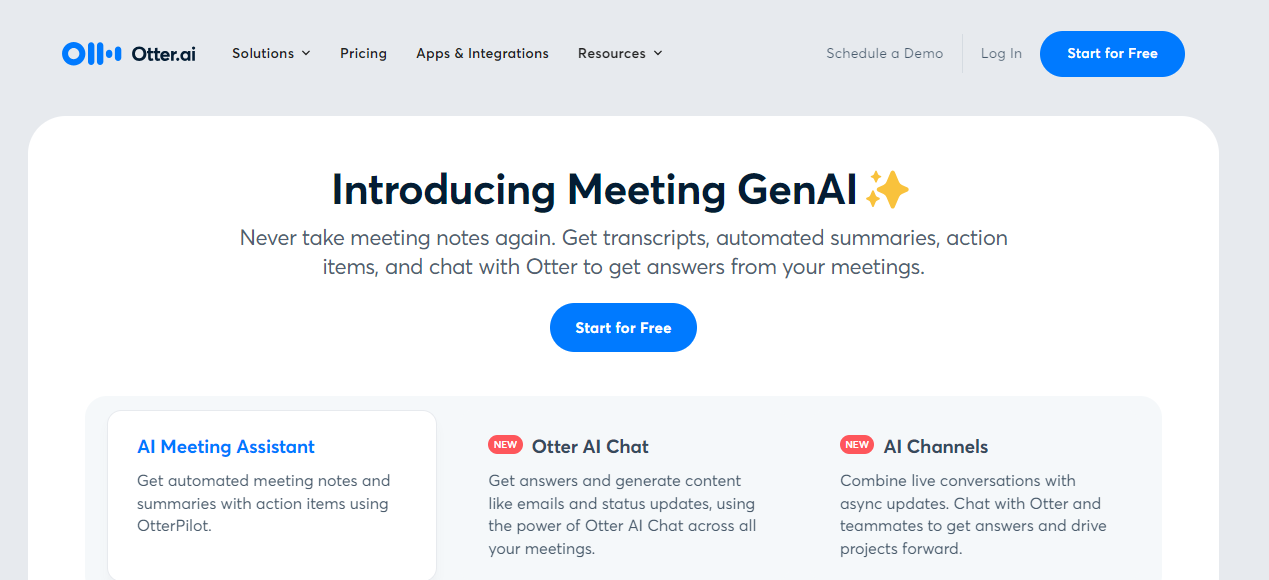This screenshot has width=1269, height=580.
Task: Switch to the Otter AI Chat tab
Action: [x=590, y=447]
